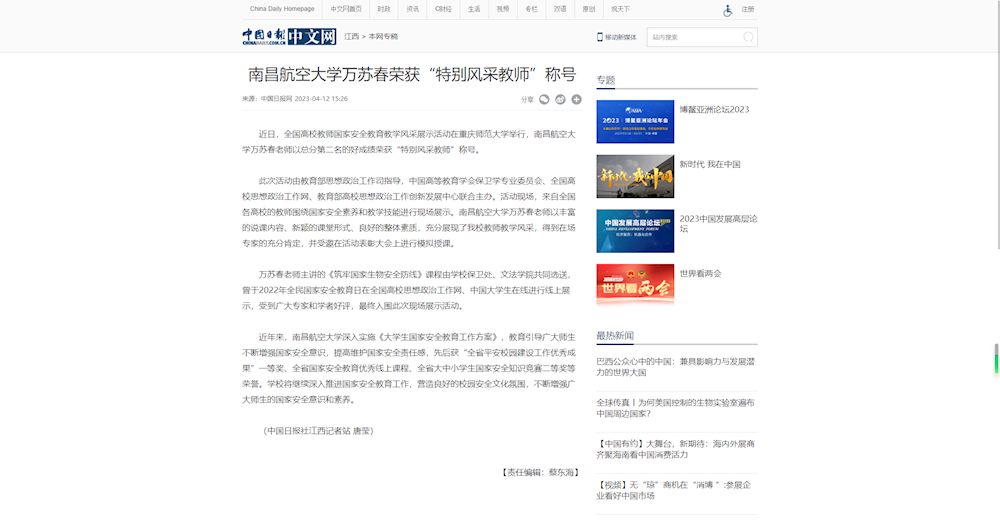The height and width of the screenshot is (520, 1000).
Task: Click 江西 in the breadcrumb
Action: pyautogui.click(x=351, y=36)
